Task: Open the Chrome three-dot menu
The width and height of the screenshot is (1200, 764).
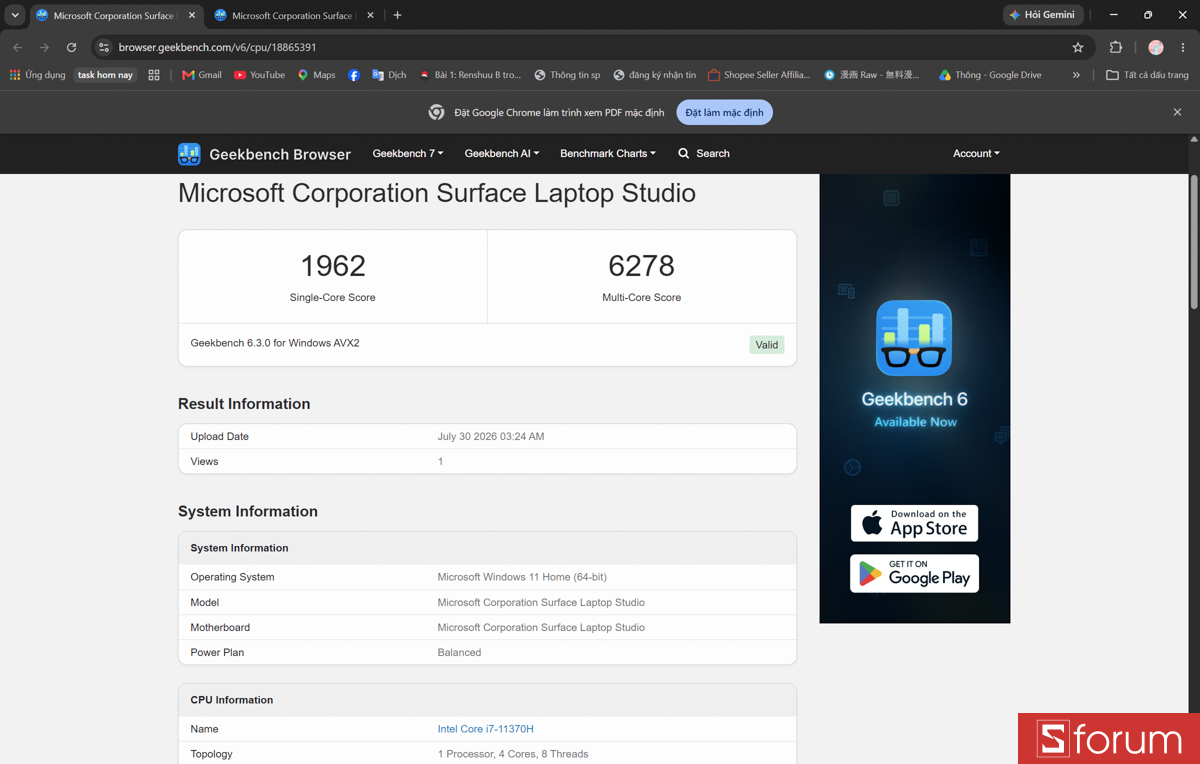Action: pyautogui.click(x=1183, y=47)
